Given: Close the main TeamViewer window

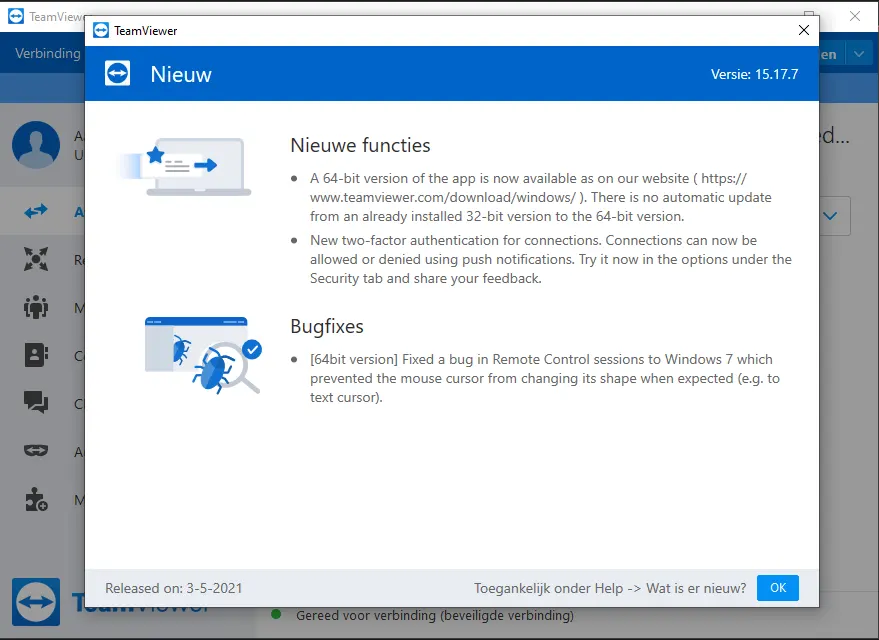Looking at the screenshot, I should (x=855, y=16).
